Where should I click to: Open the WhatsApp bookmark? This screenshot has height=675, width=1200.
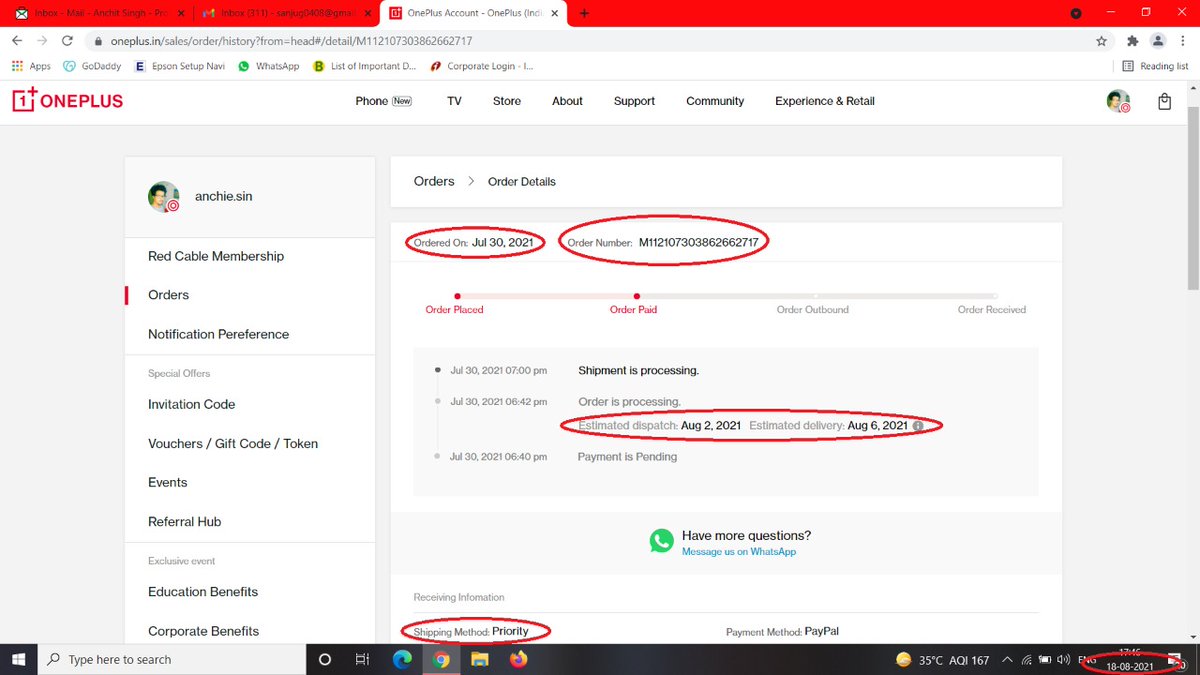pos(268,66)
